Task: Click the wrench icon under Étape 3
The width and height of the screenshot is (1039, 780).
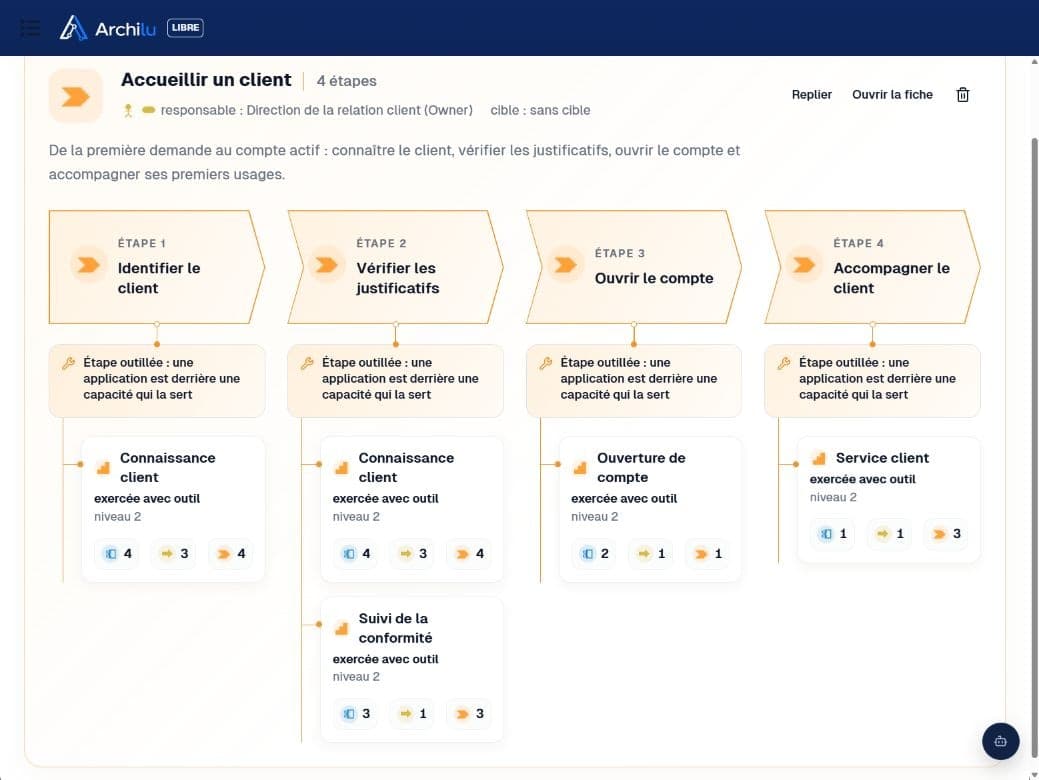Action: click(x=545, y=363)
